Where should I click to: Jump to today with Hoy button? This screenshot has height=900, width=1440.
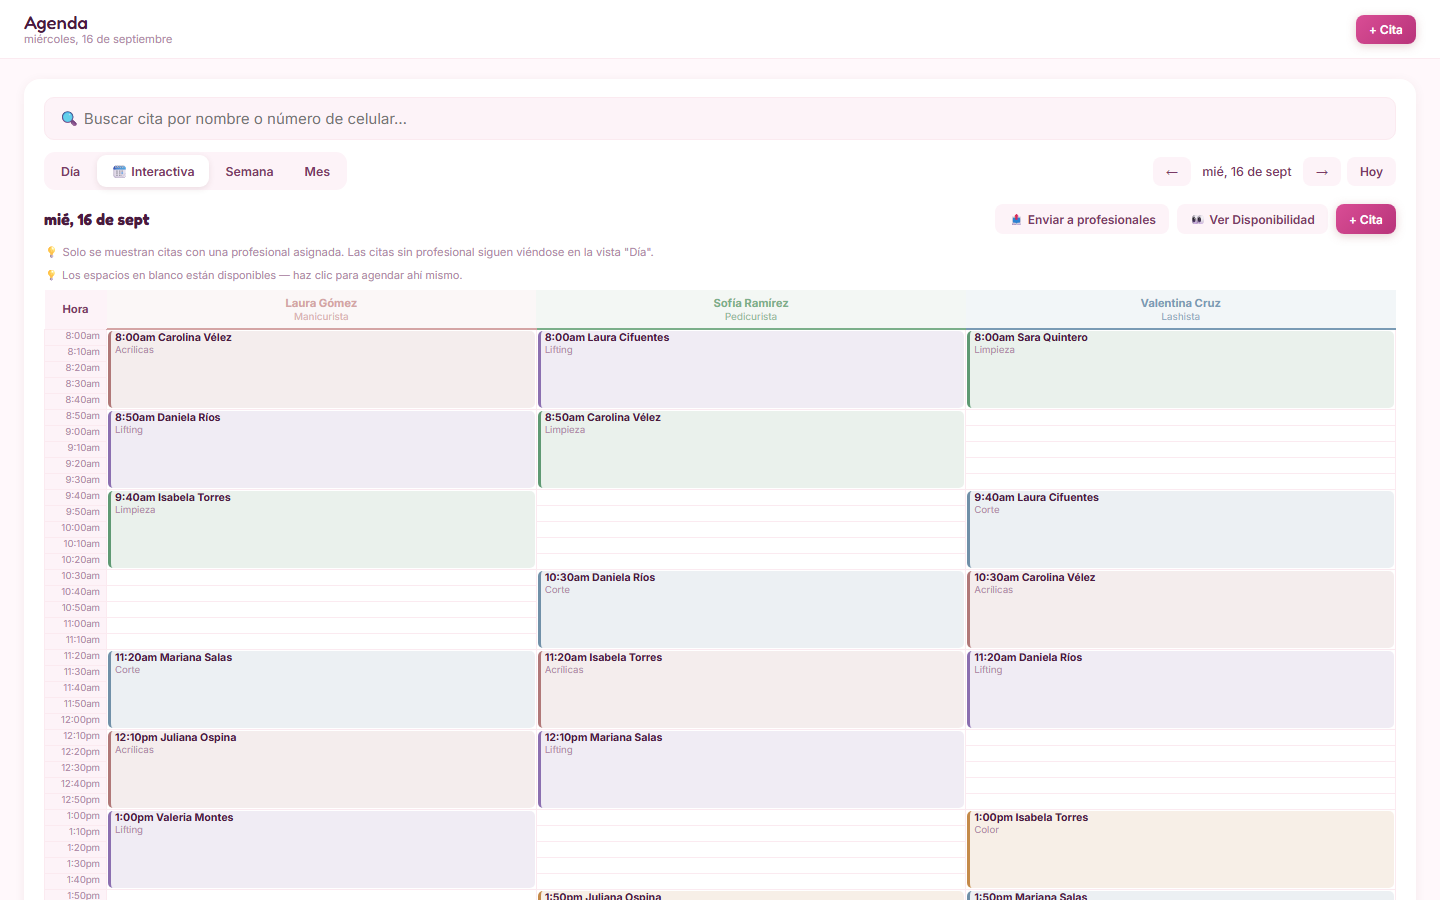[x=1371, y=172]
